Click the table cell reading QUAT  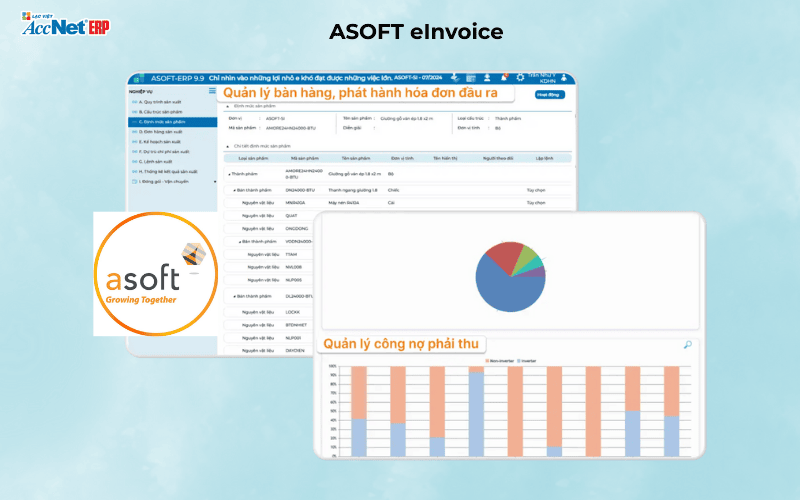[x=291, y=216]
